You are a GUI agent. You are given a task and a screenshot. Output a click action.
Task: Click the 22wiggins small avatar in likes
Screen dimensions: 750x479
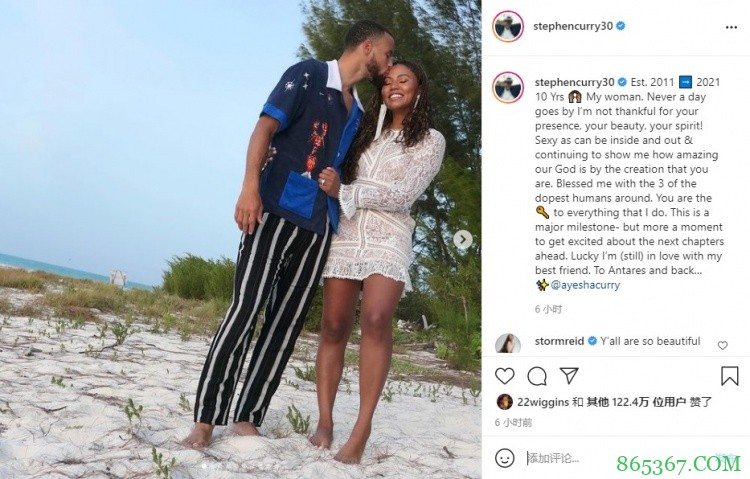tap(504, 402)
